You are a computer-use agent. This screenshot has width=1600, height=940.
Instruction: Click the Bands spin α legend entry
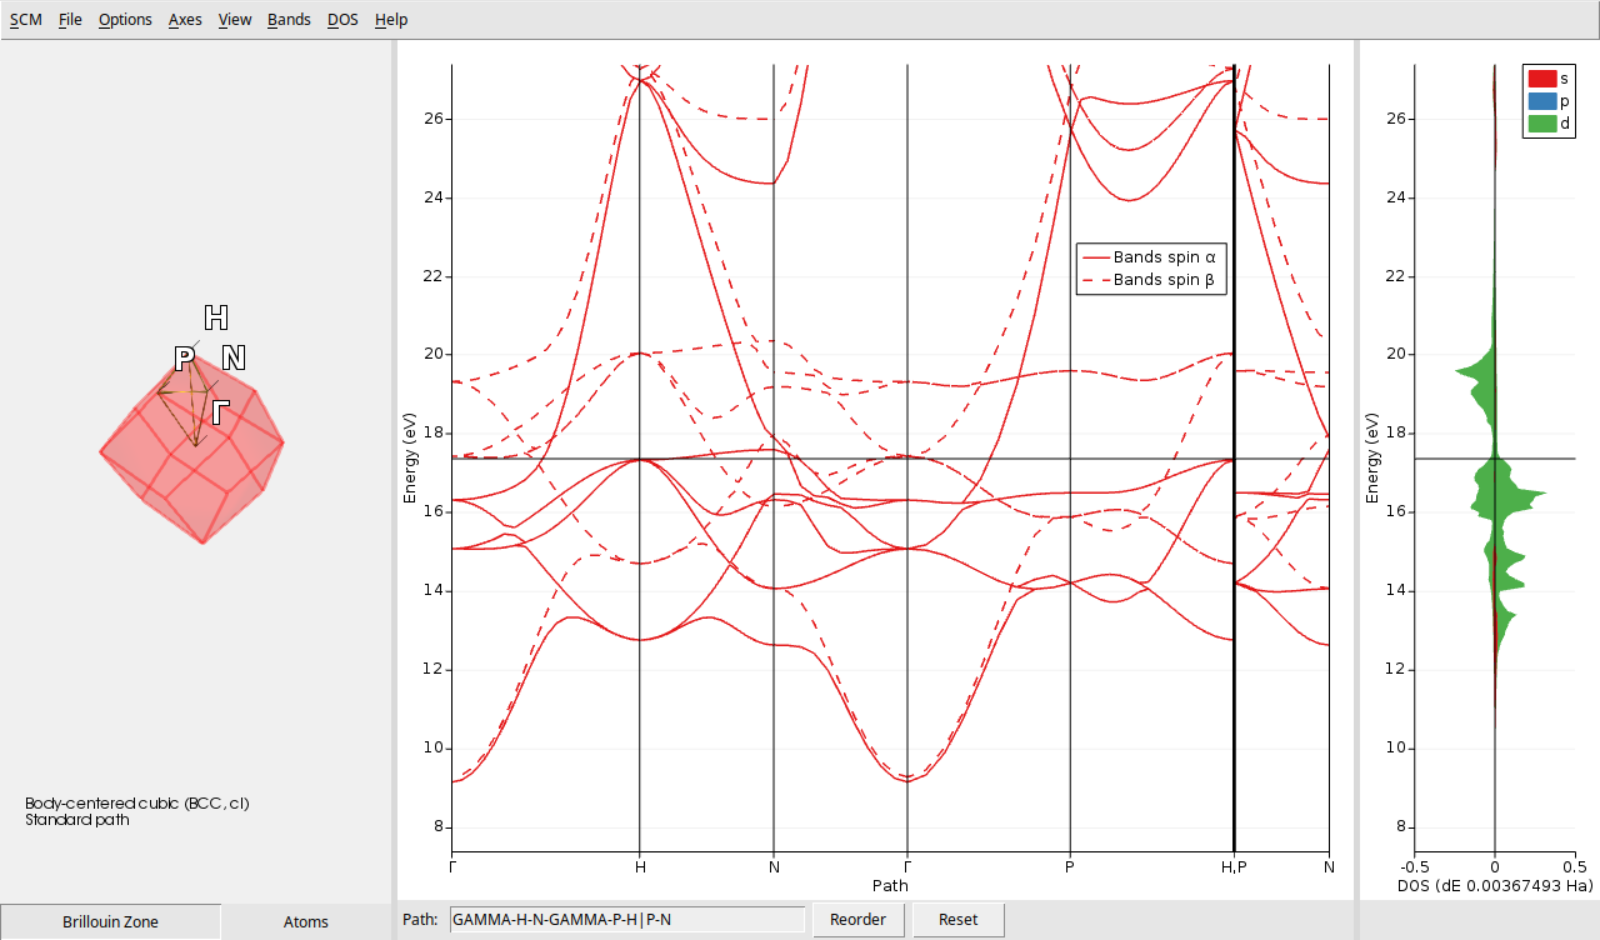pyautogui.click(x=1150, y=256)
